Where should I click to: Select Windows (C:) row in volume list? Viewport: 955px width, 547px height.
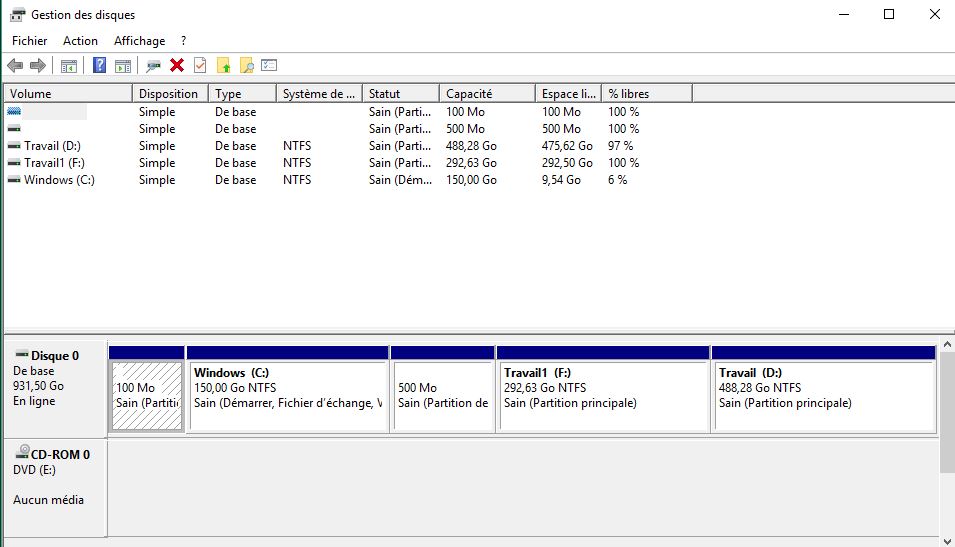pyautogui.click(x=59, y=180)
